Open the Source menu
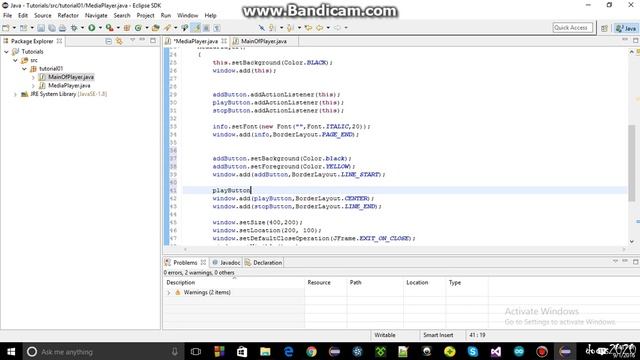Screen dimensions: 640x360 click(x=42, y=16)
